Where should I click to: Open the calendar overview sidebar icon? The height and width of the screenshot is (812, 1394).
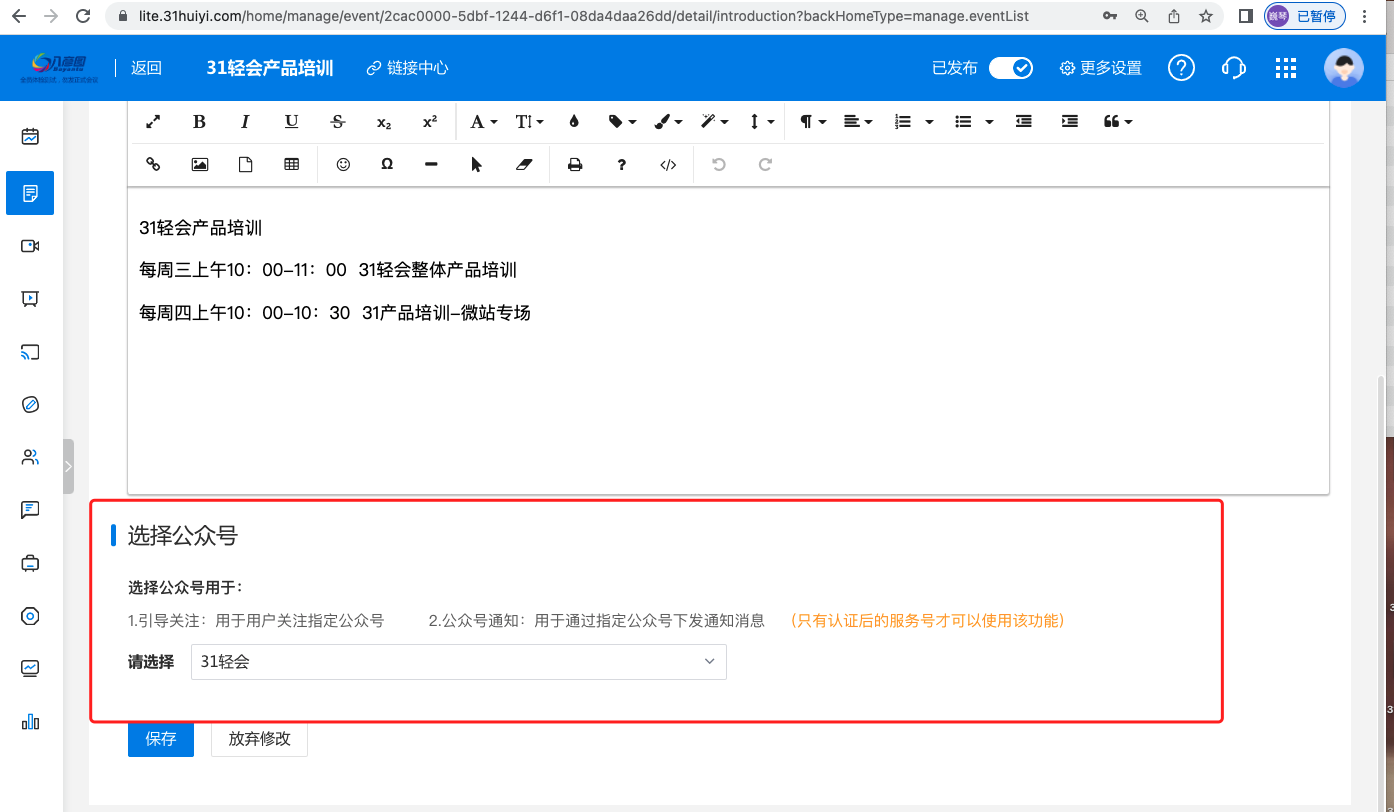coord(30,137)
